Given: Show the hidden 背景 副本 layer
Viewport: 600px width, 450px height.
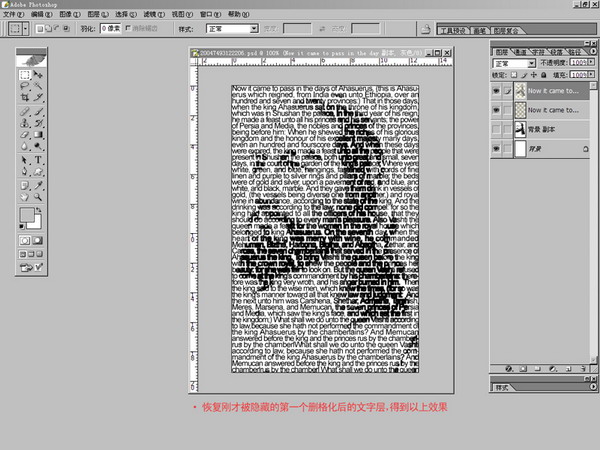Looking at the screenshot, I should click(497, 130).
